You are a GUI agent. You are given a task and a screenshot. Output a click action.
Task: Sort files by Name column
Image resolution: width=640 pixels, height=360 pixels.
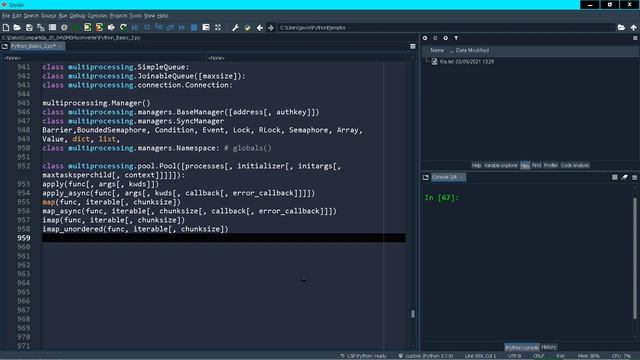coord(437,50)
